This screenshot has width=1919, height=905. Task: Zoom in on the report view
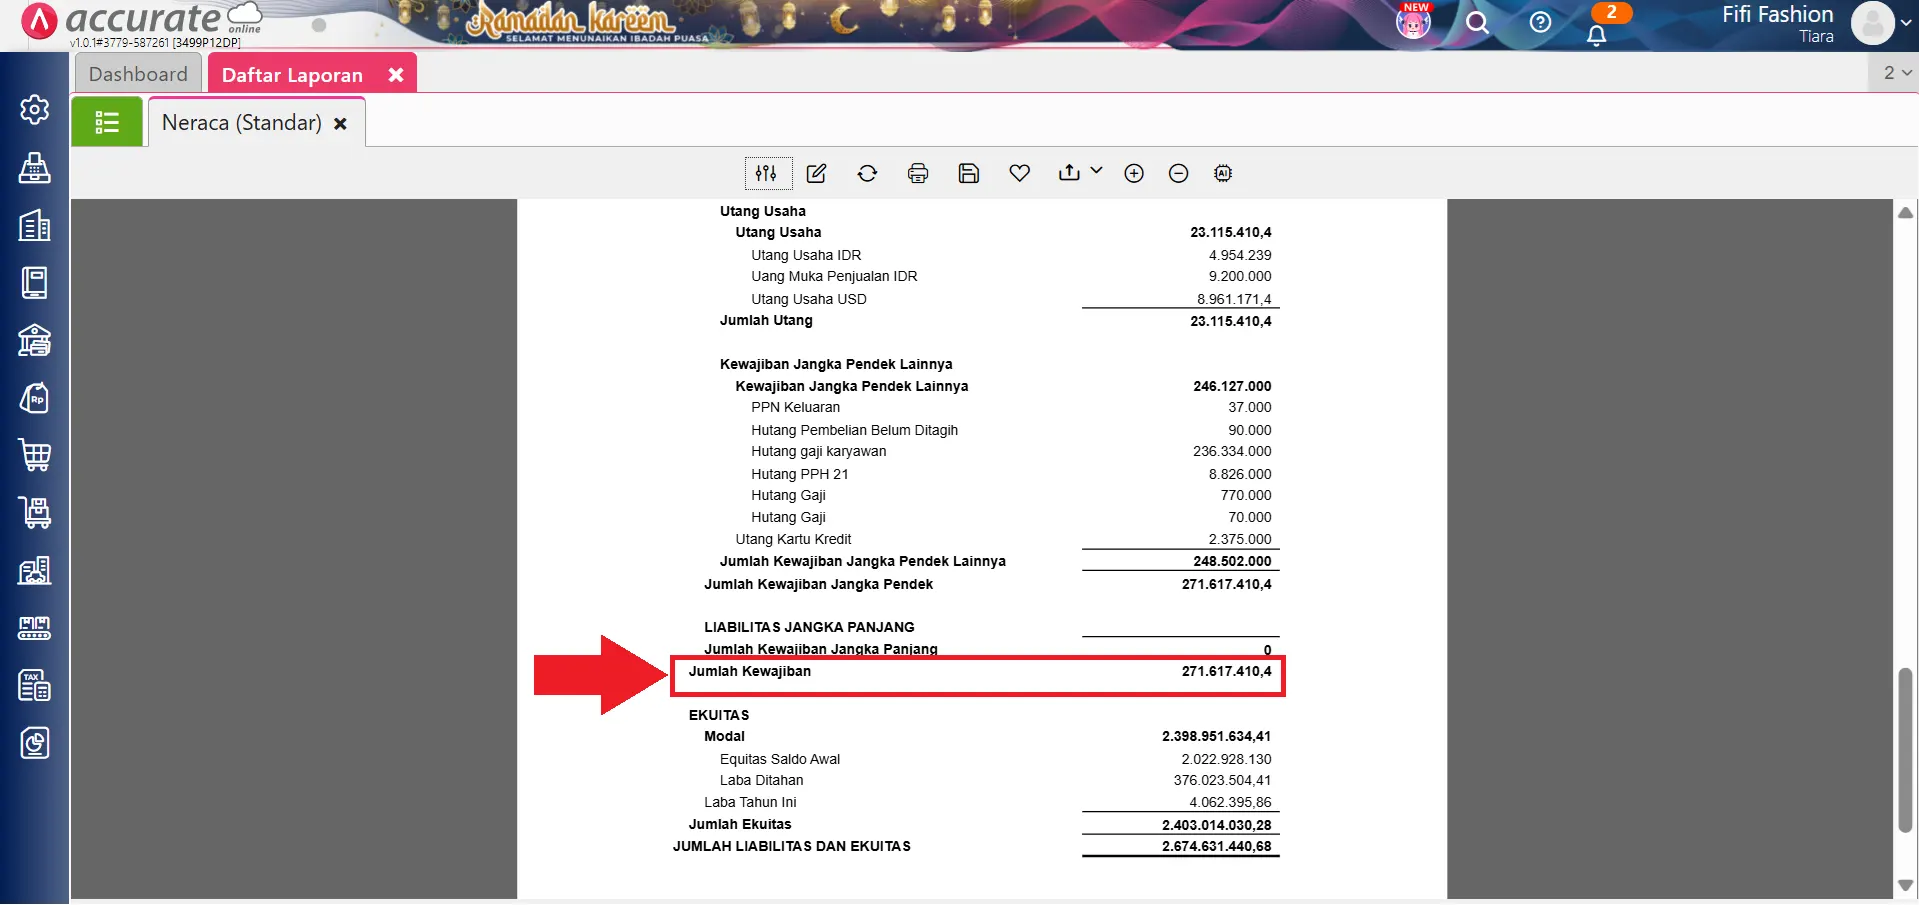click(x=1134, y=173)
